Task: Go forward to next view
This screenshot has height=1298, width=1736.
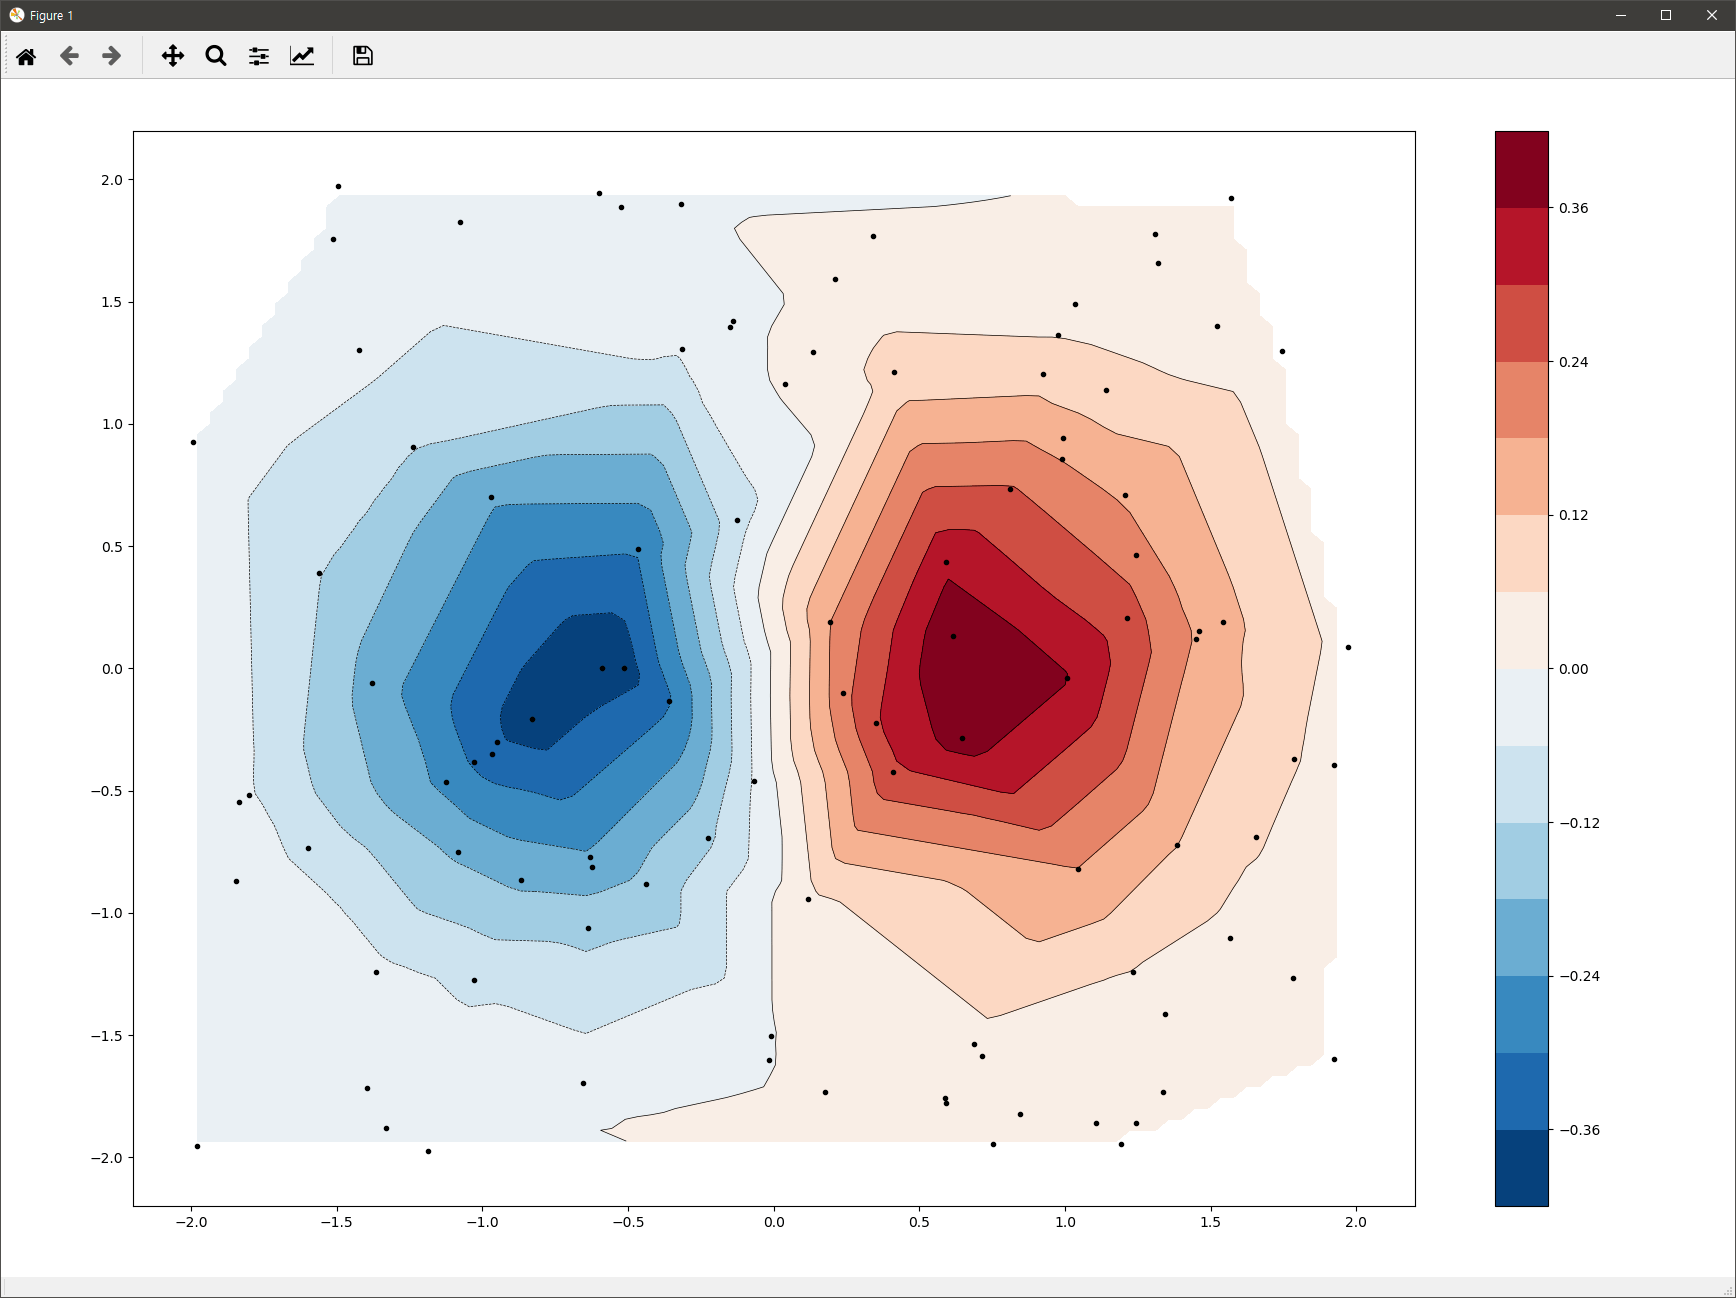Action: [x=110, y=56]
